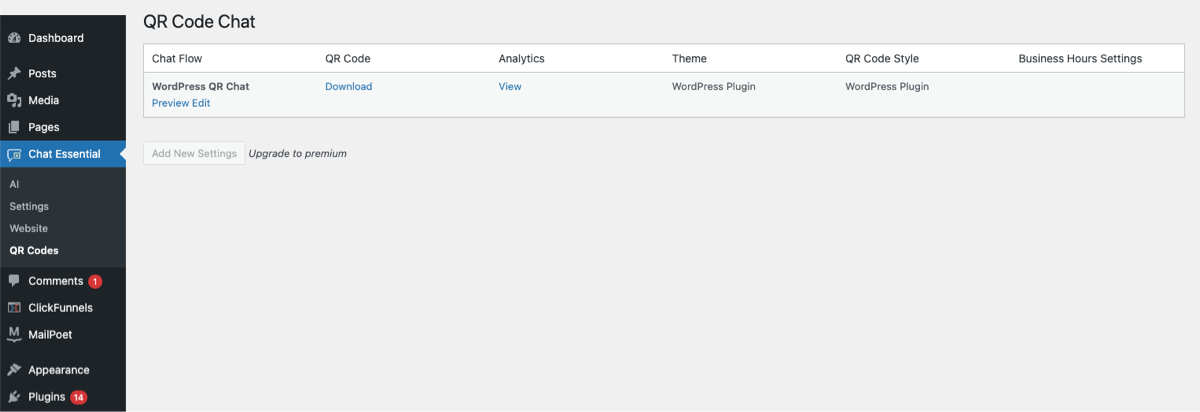This screenshot has width=1200, height=412.
Task: Open the AI submenu item
Action: pyautogui.click(x=14, y=184)
